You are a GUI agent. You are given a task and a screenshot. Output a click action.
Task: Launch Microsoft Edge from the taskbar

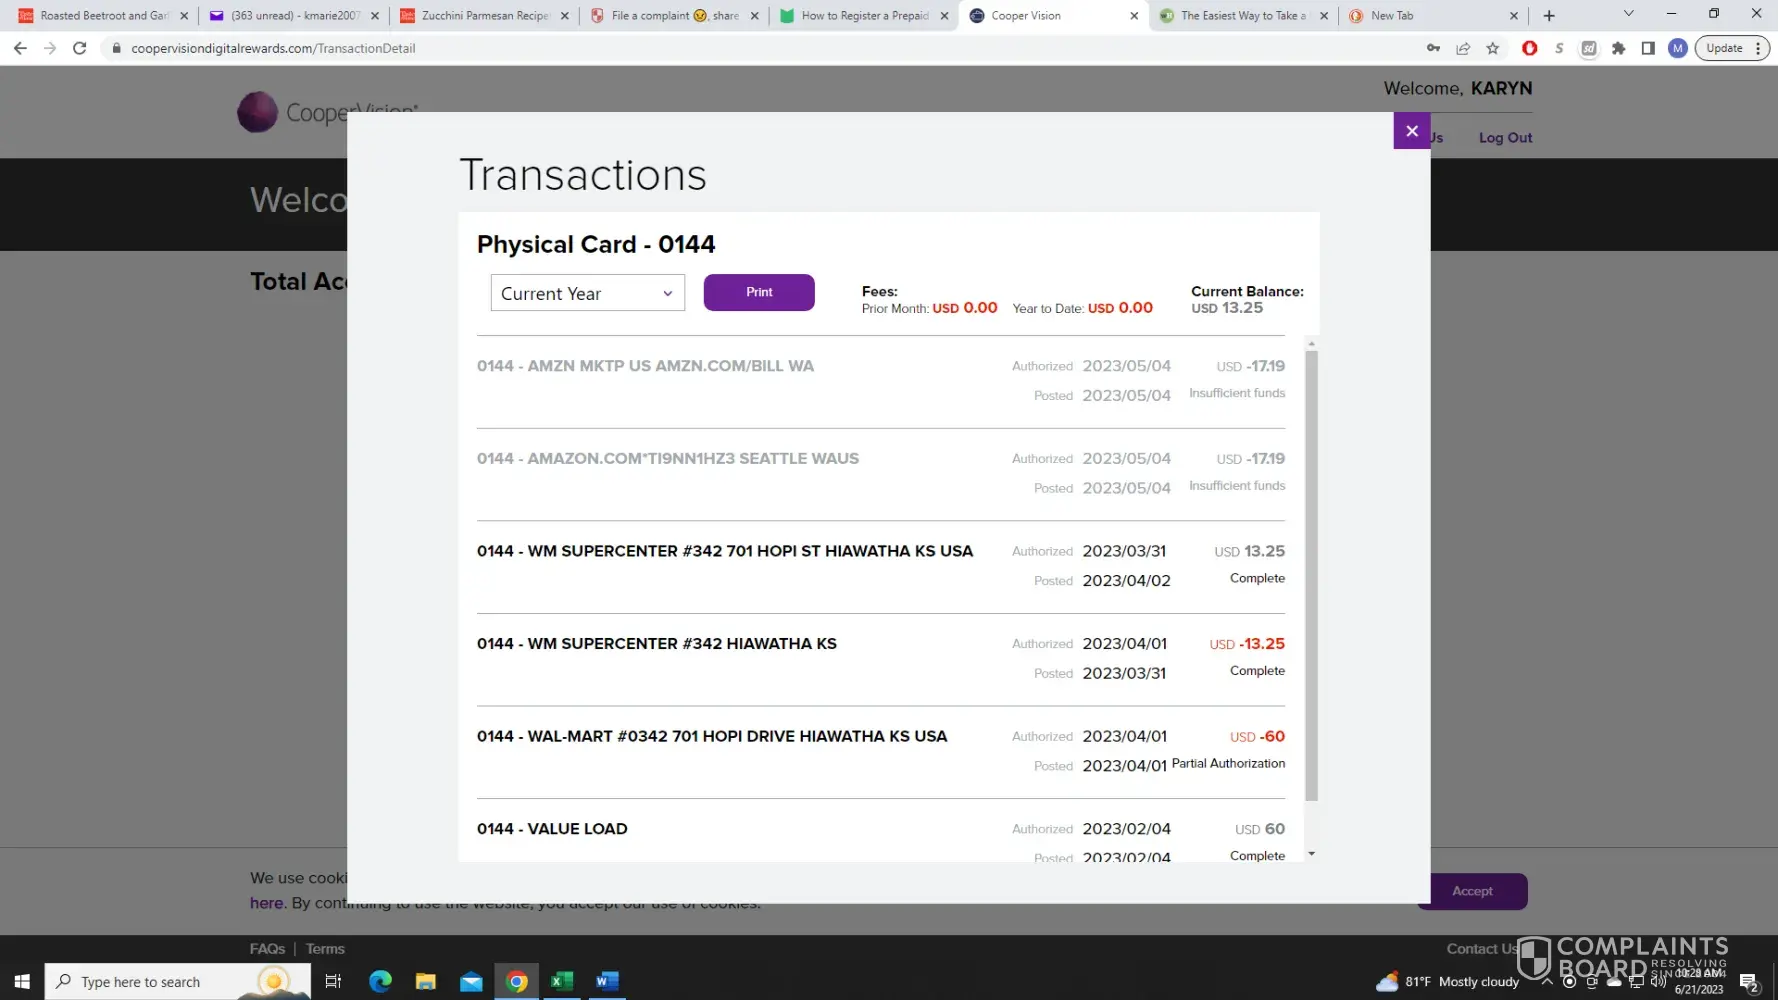coord(380,981)
